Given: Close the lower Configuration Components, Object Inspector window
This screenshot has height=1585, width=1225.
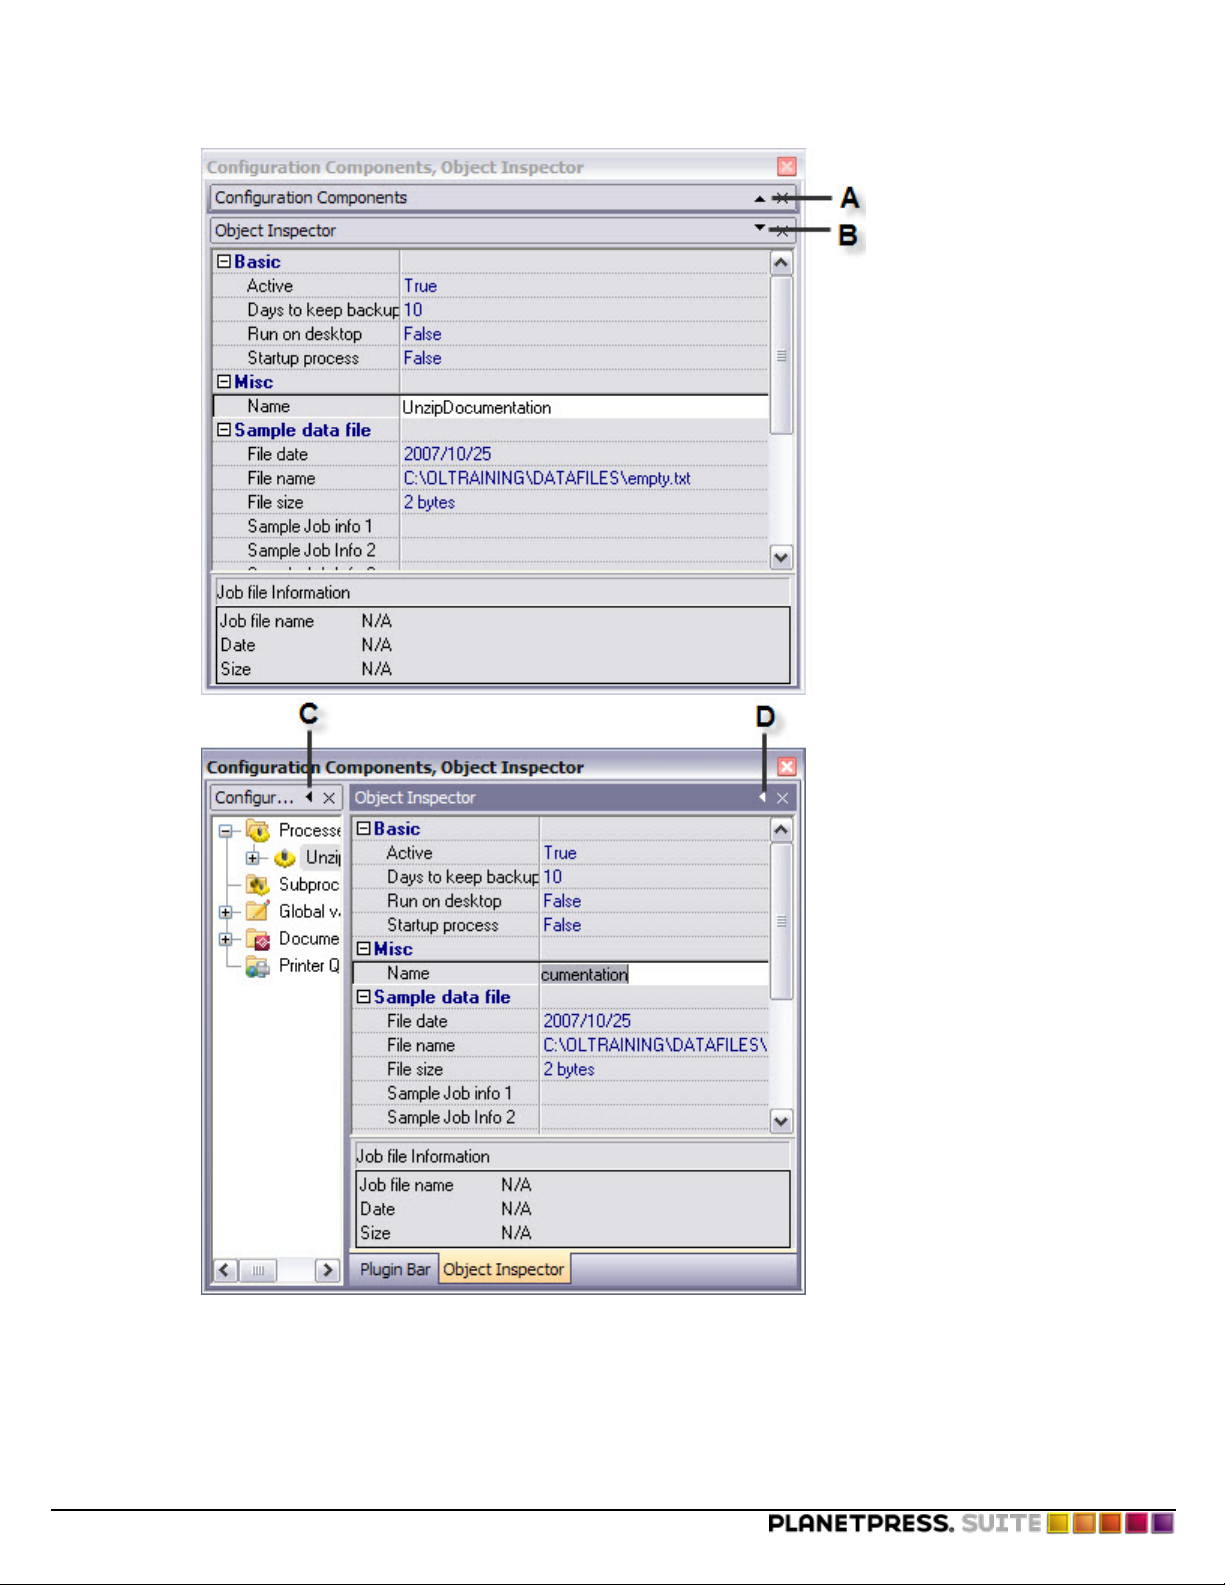Looking at the screenshot, I should pyautogui.click(x=787, y=767).
